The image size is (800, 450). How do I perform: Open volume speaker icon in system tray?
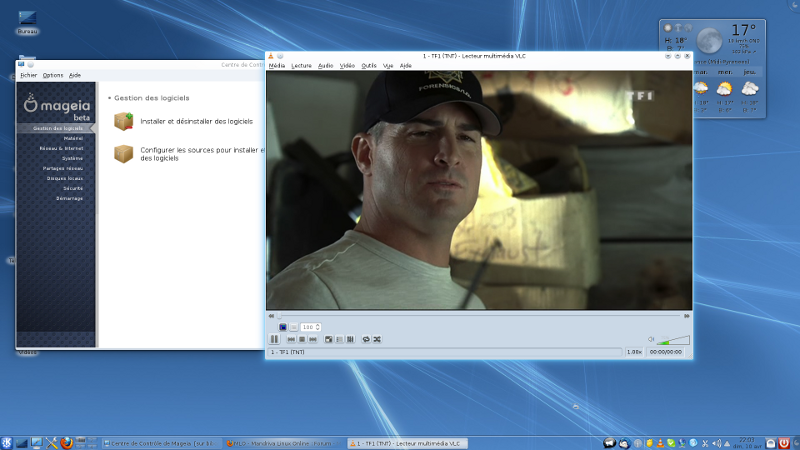coord(717,443)
